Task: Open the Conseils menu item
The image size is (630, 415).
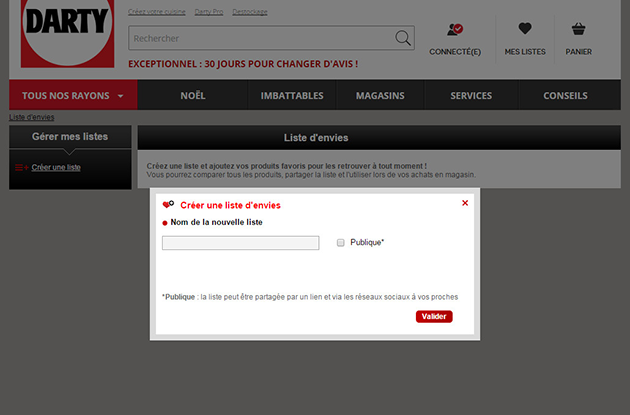Action: [x=565, y=96]
